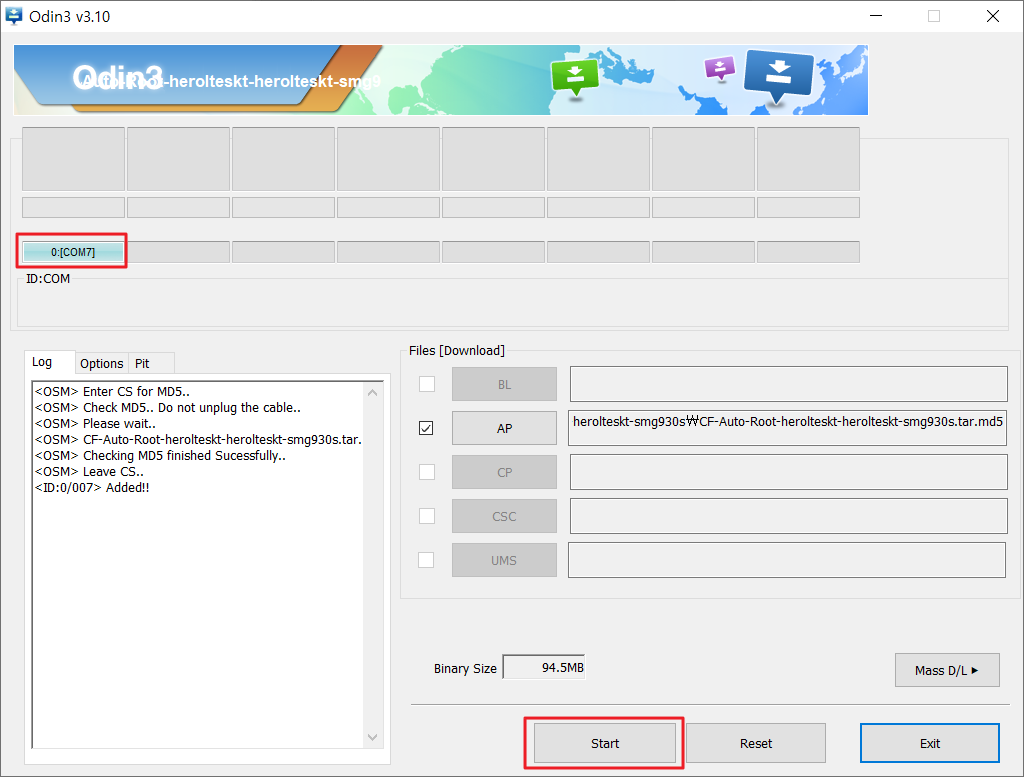Uncheck the AP checkbox

[426, 428]
